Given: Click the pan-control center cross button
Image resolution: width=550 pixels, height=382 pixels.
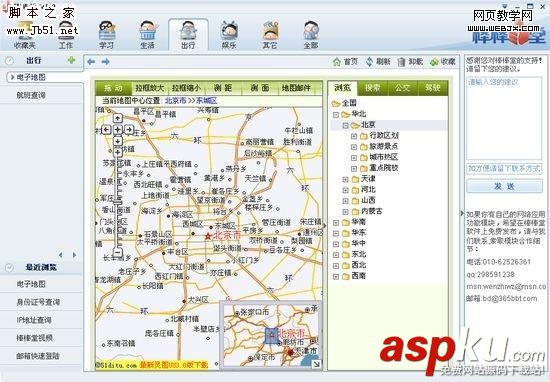Looking at the screenshot, I should click(118, 130).
